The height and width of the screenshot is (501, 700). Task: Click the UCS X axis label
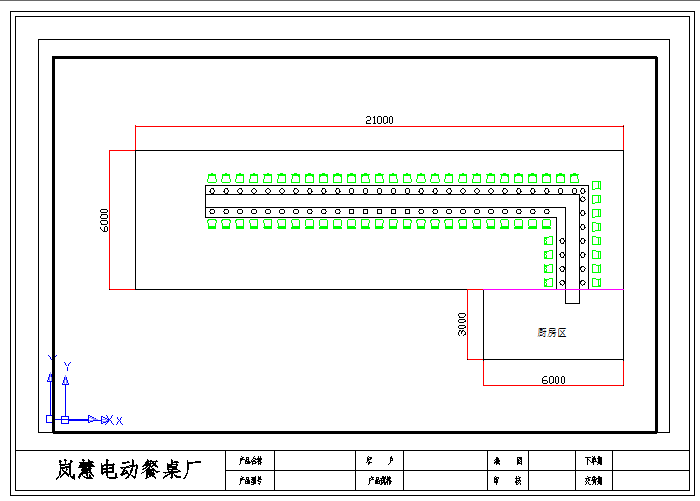click(119, 421)
